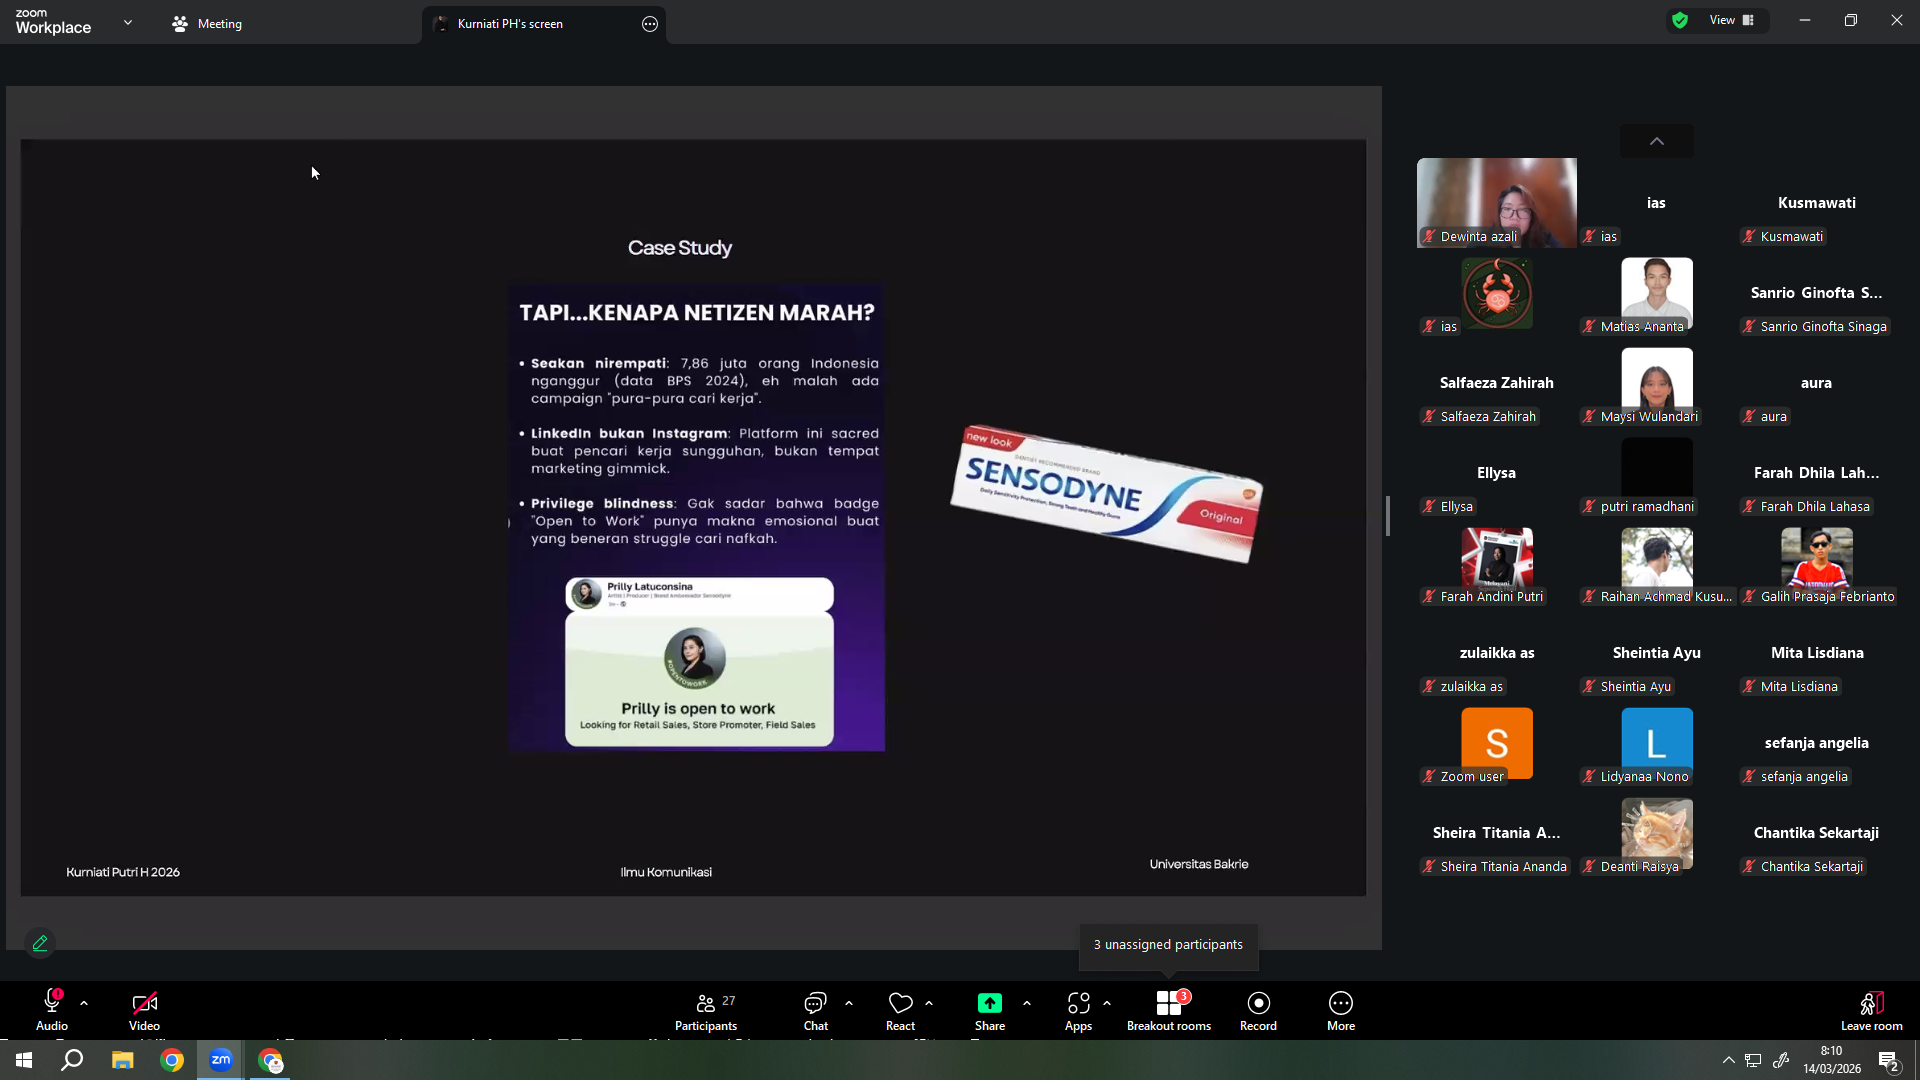The height and width of the screenshot is (1080, 1920).
Task: Select the Ellysa participant tile
Action: click(1497, 473)
